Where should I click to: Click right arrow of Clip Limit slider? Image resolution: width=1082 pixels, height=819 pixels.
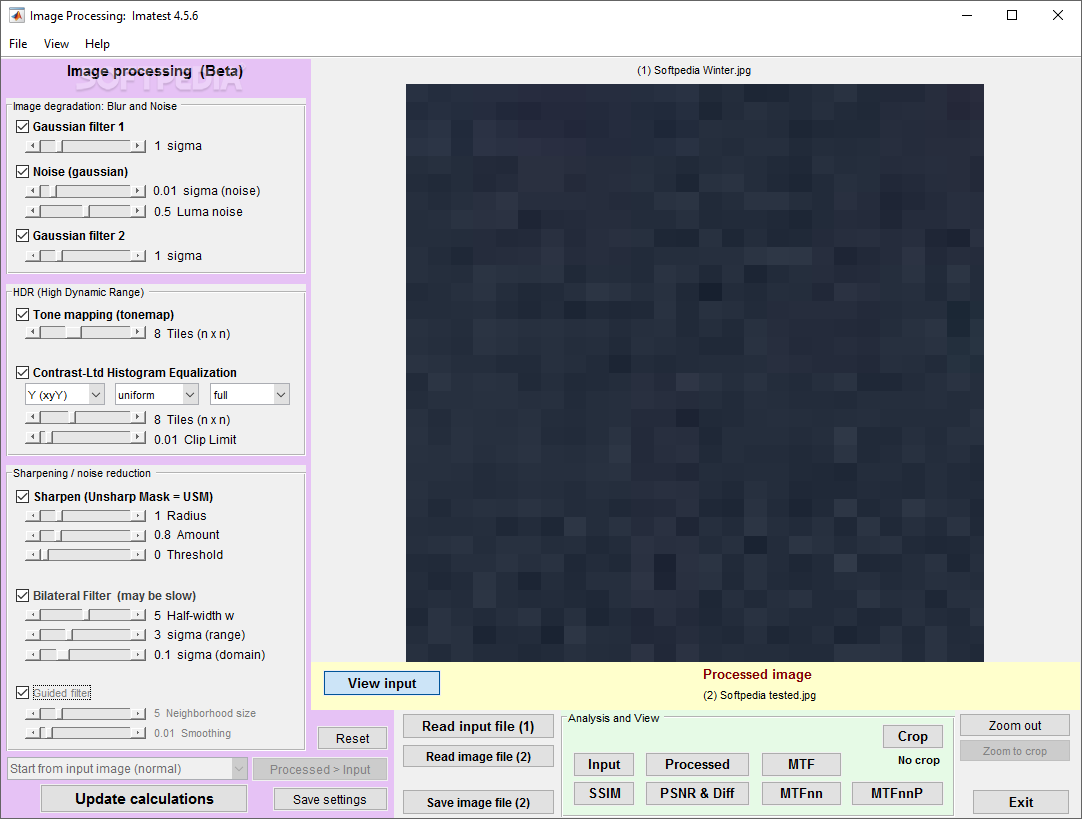click(139, 437)
